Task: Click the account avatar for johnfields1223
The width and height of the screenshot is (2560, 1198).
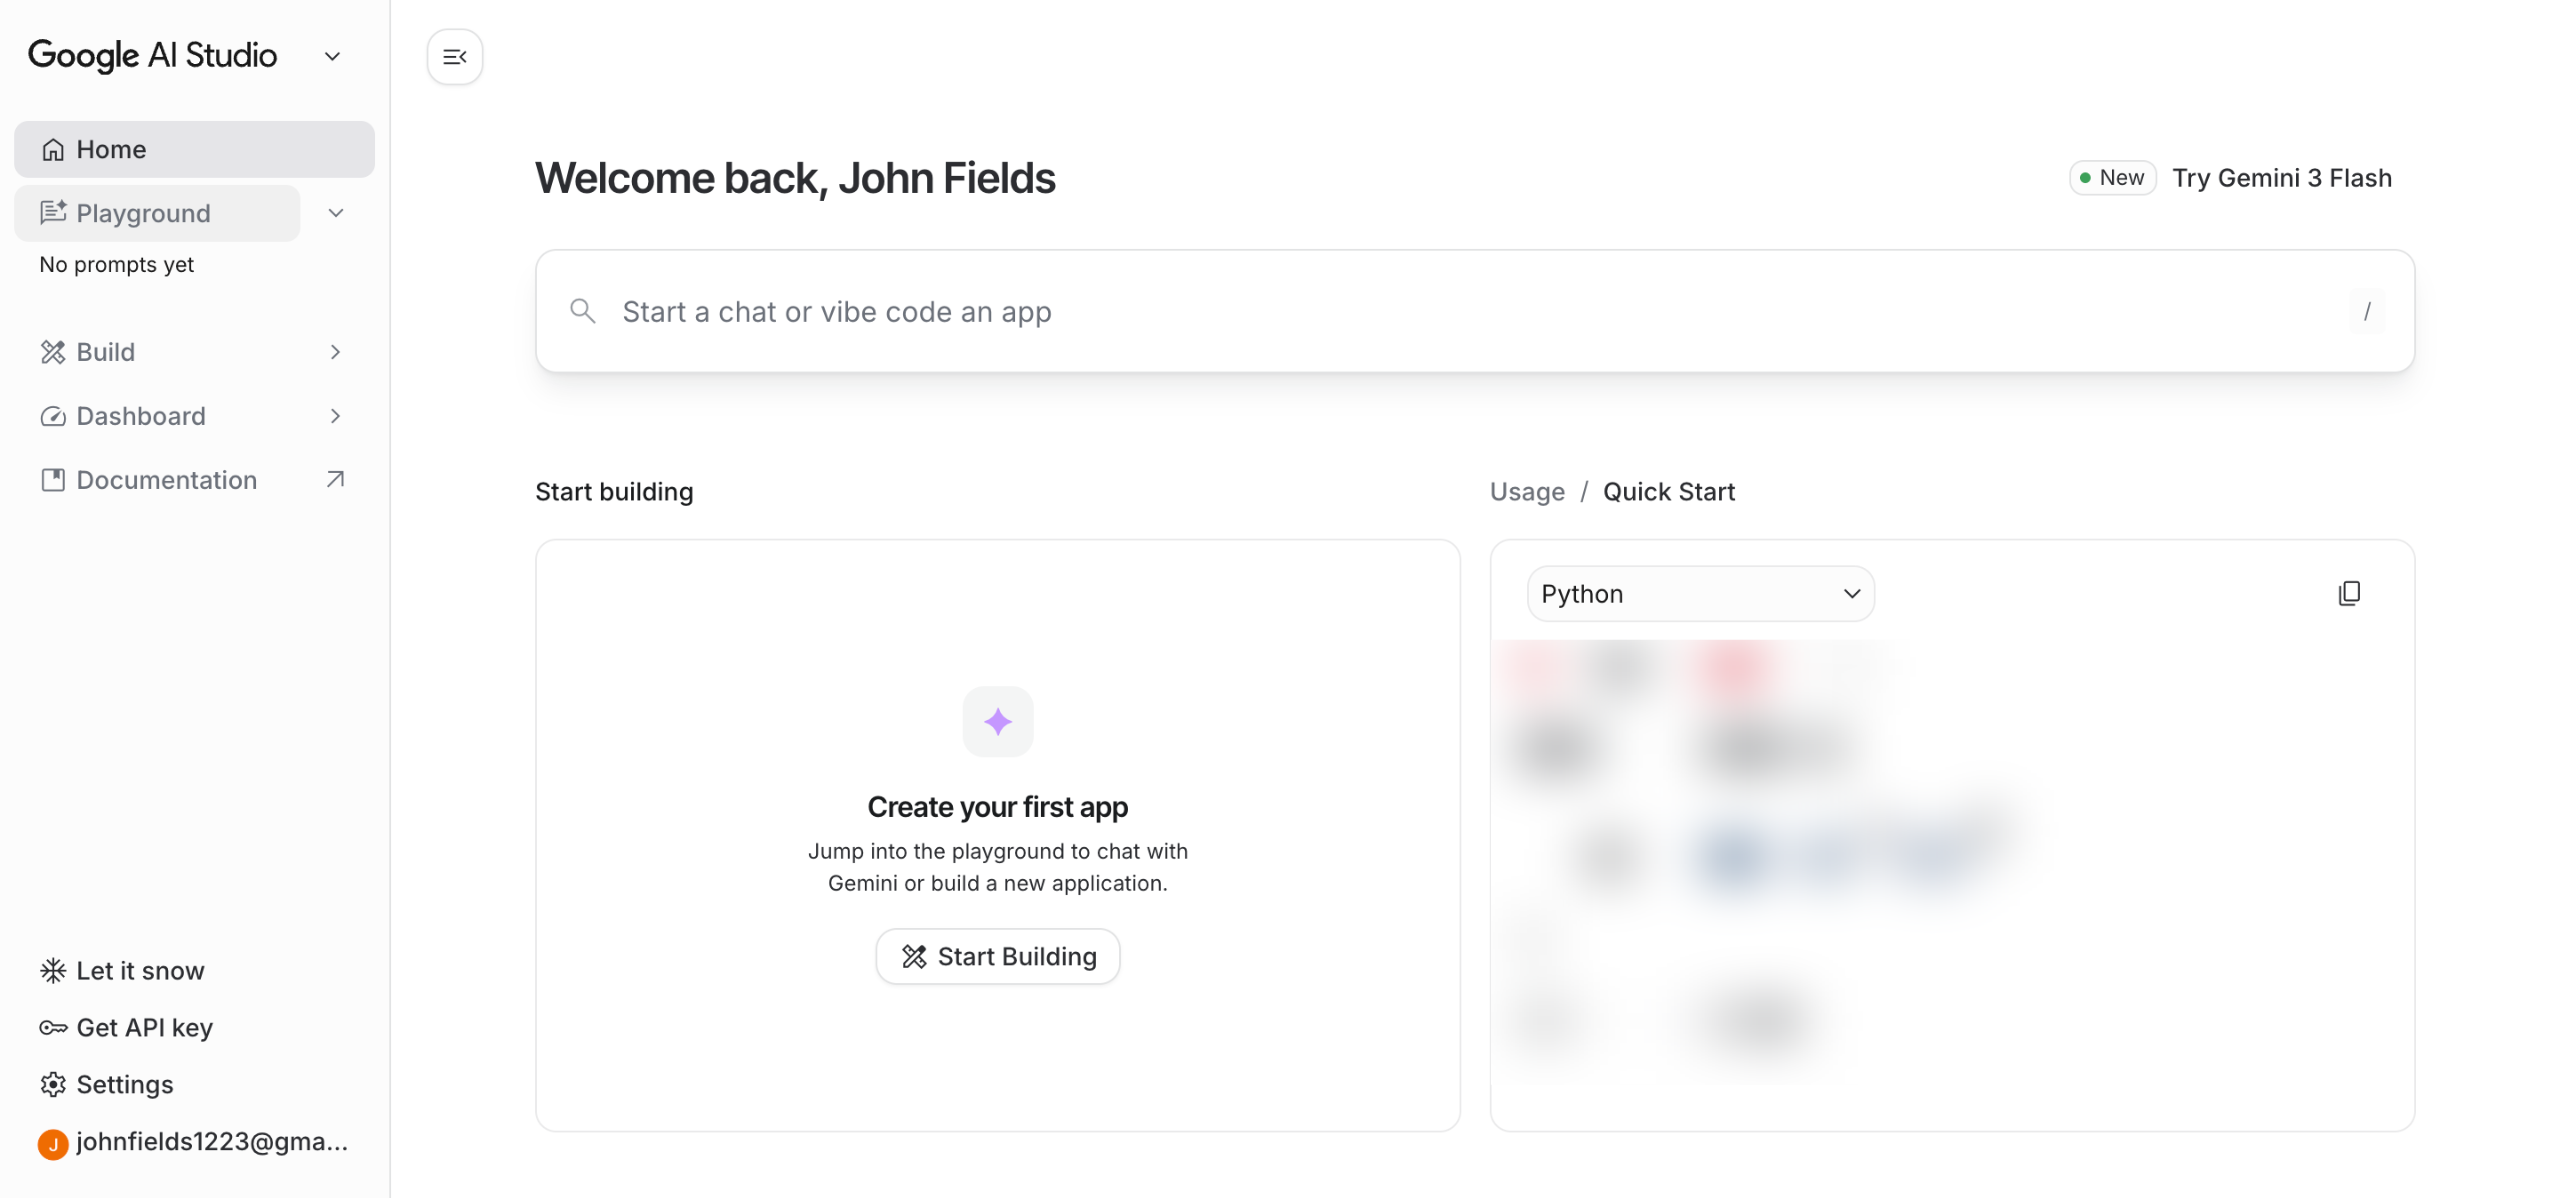Action: tap(53, 1142)
